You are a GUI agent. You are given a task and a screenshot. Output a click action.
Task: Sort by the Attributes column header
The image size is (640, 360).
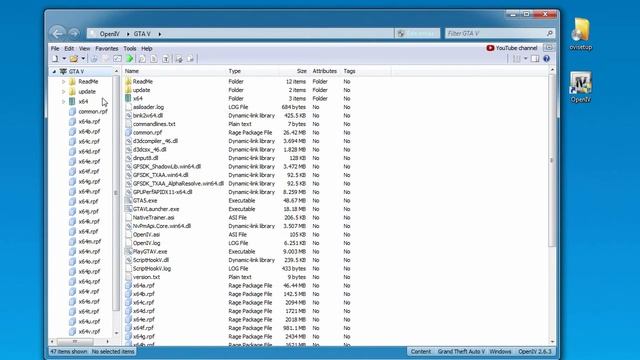coord(325,71)
